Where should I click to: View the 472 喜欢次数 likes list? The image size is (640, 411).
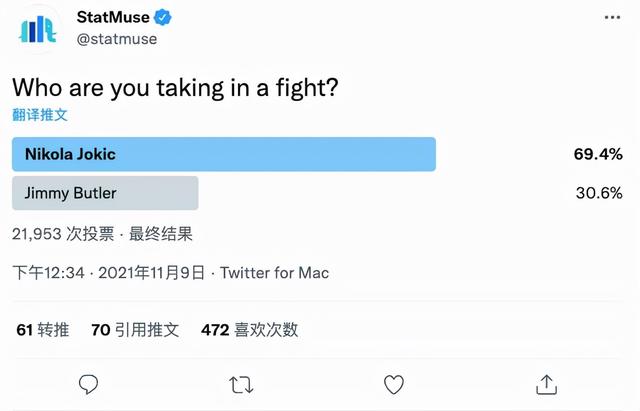coord(249,330)
